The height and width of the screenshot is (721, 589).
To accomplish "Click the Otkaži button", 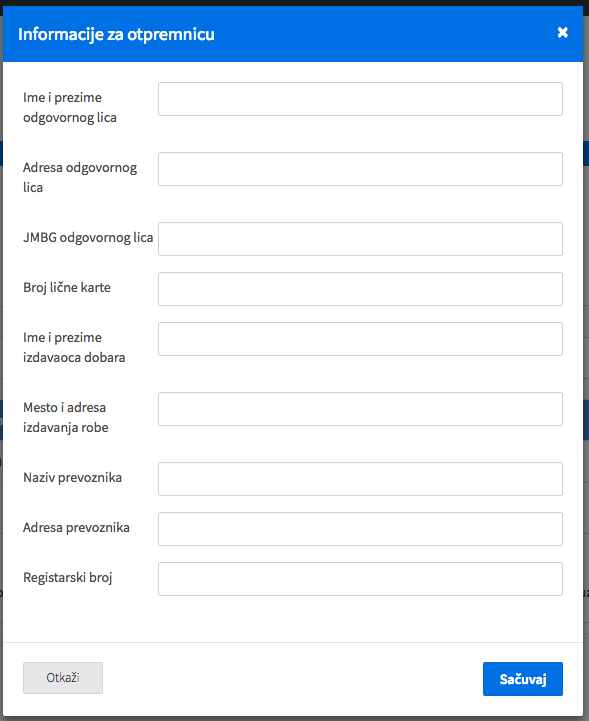I will (x=63, y=678).
